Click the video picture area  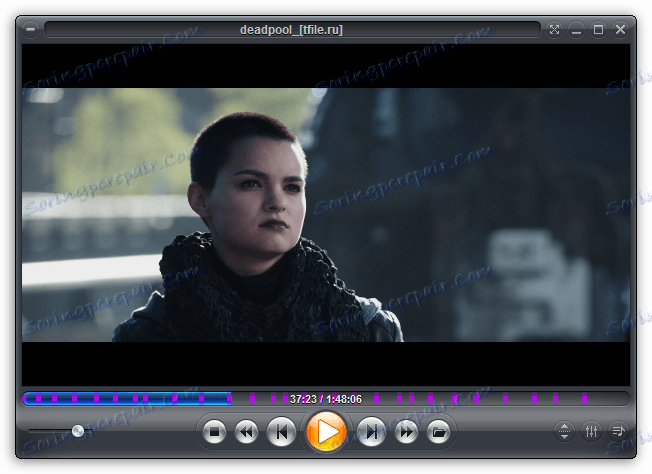click(326, 215)
